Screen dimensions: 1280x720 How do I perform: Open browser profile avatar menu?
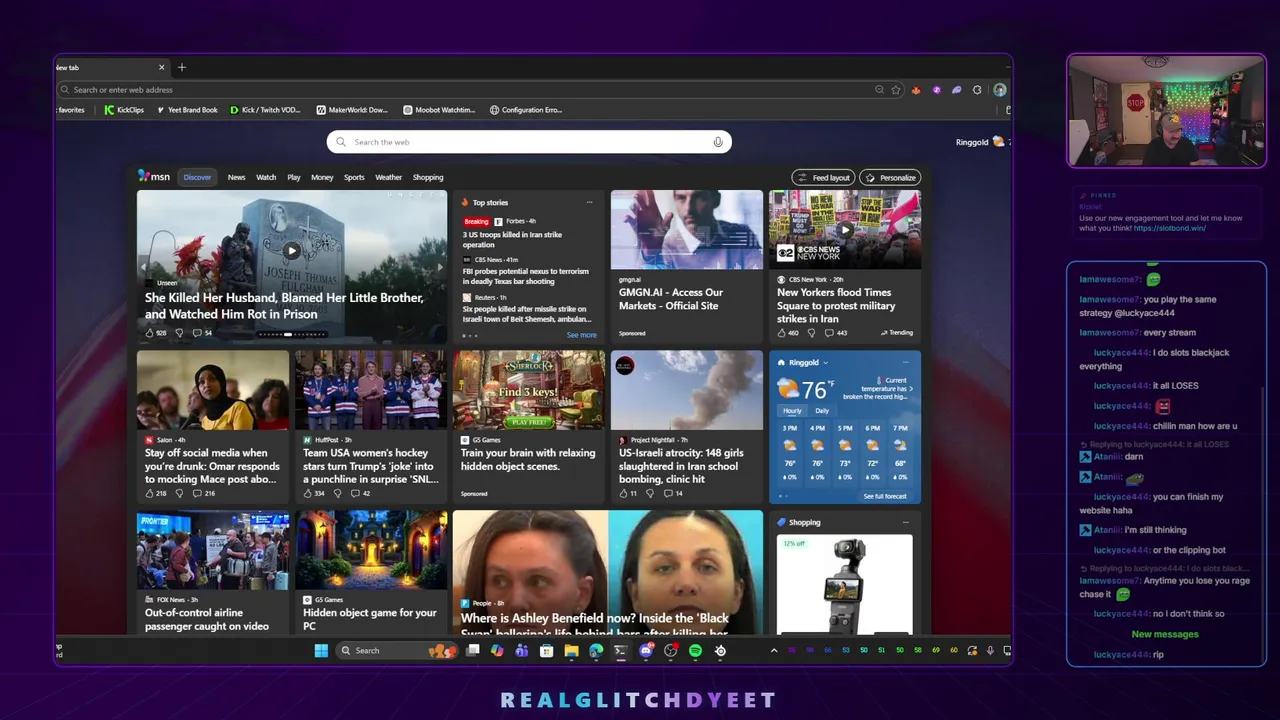coord(999,90)
